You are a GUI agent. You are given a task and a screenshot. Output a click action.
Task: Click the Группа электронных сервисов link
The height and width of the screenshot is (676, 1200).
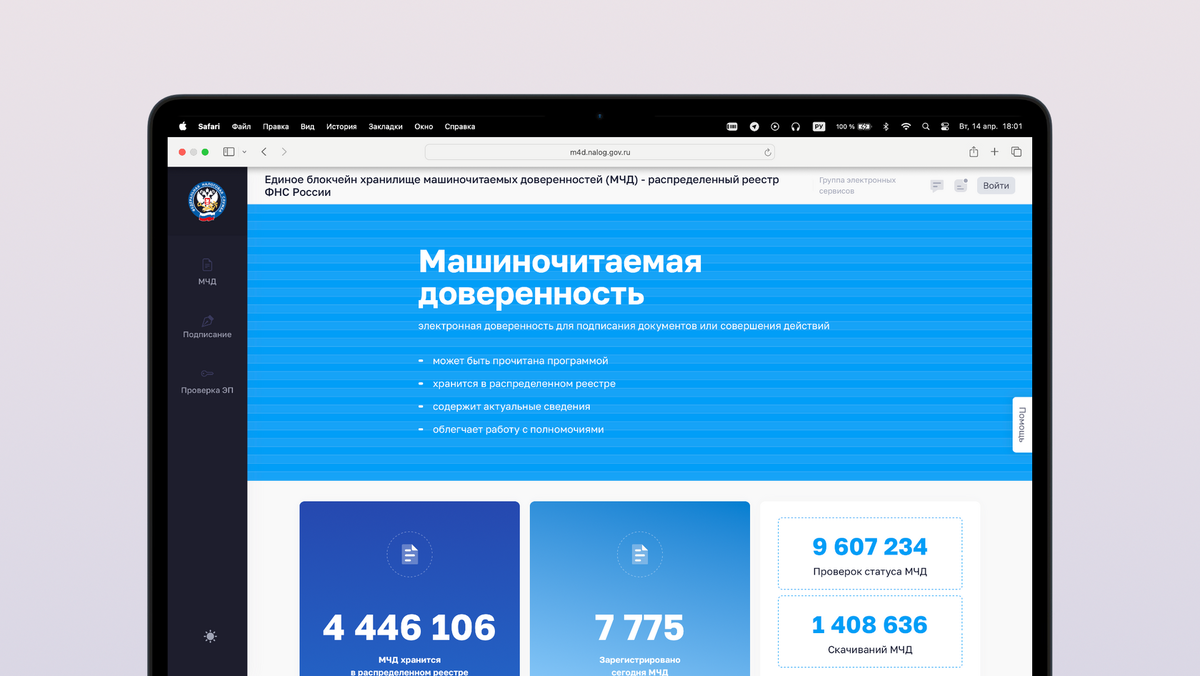click(x=857, y=185)
